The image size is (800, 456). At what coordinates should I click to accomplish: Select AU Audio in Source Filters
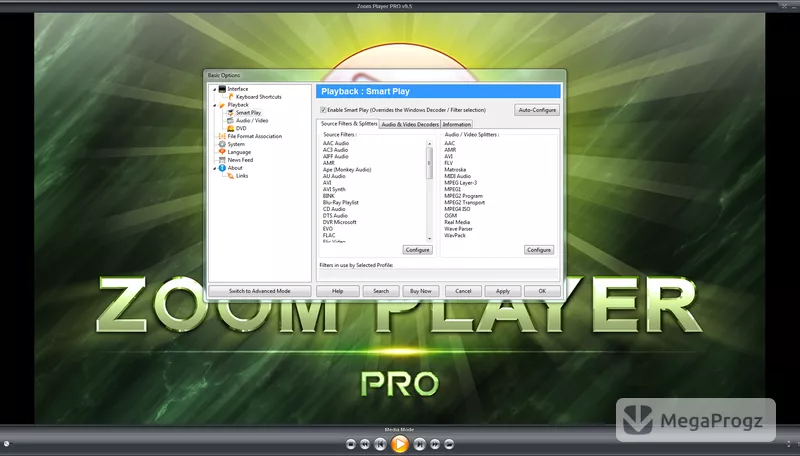pyautogui.click(x=334, y=176)
